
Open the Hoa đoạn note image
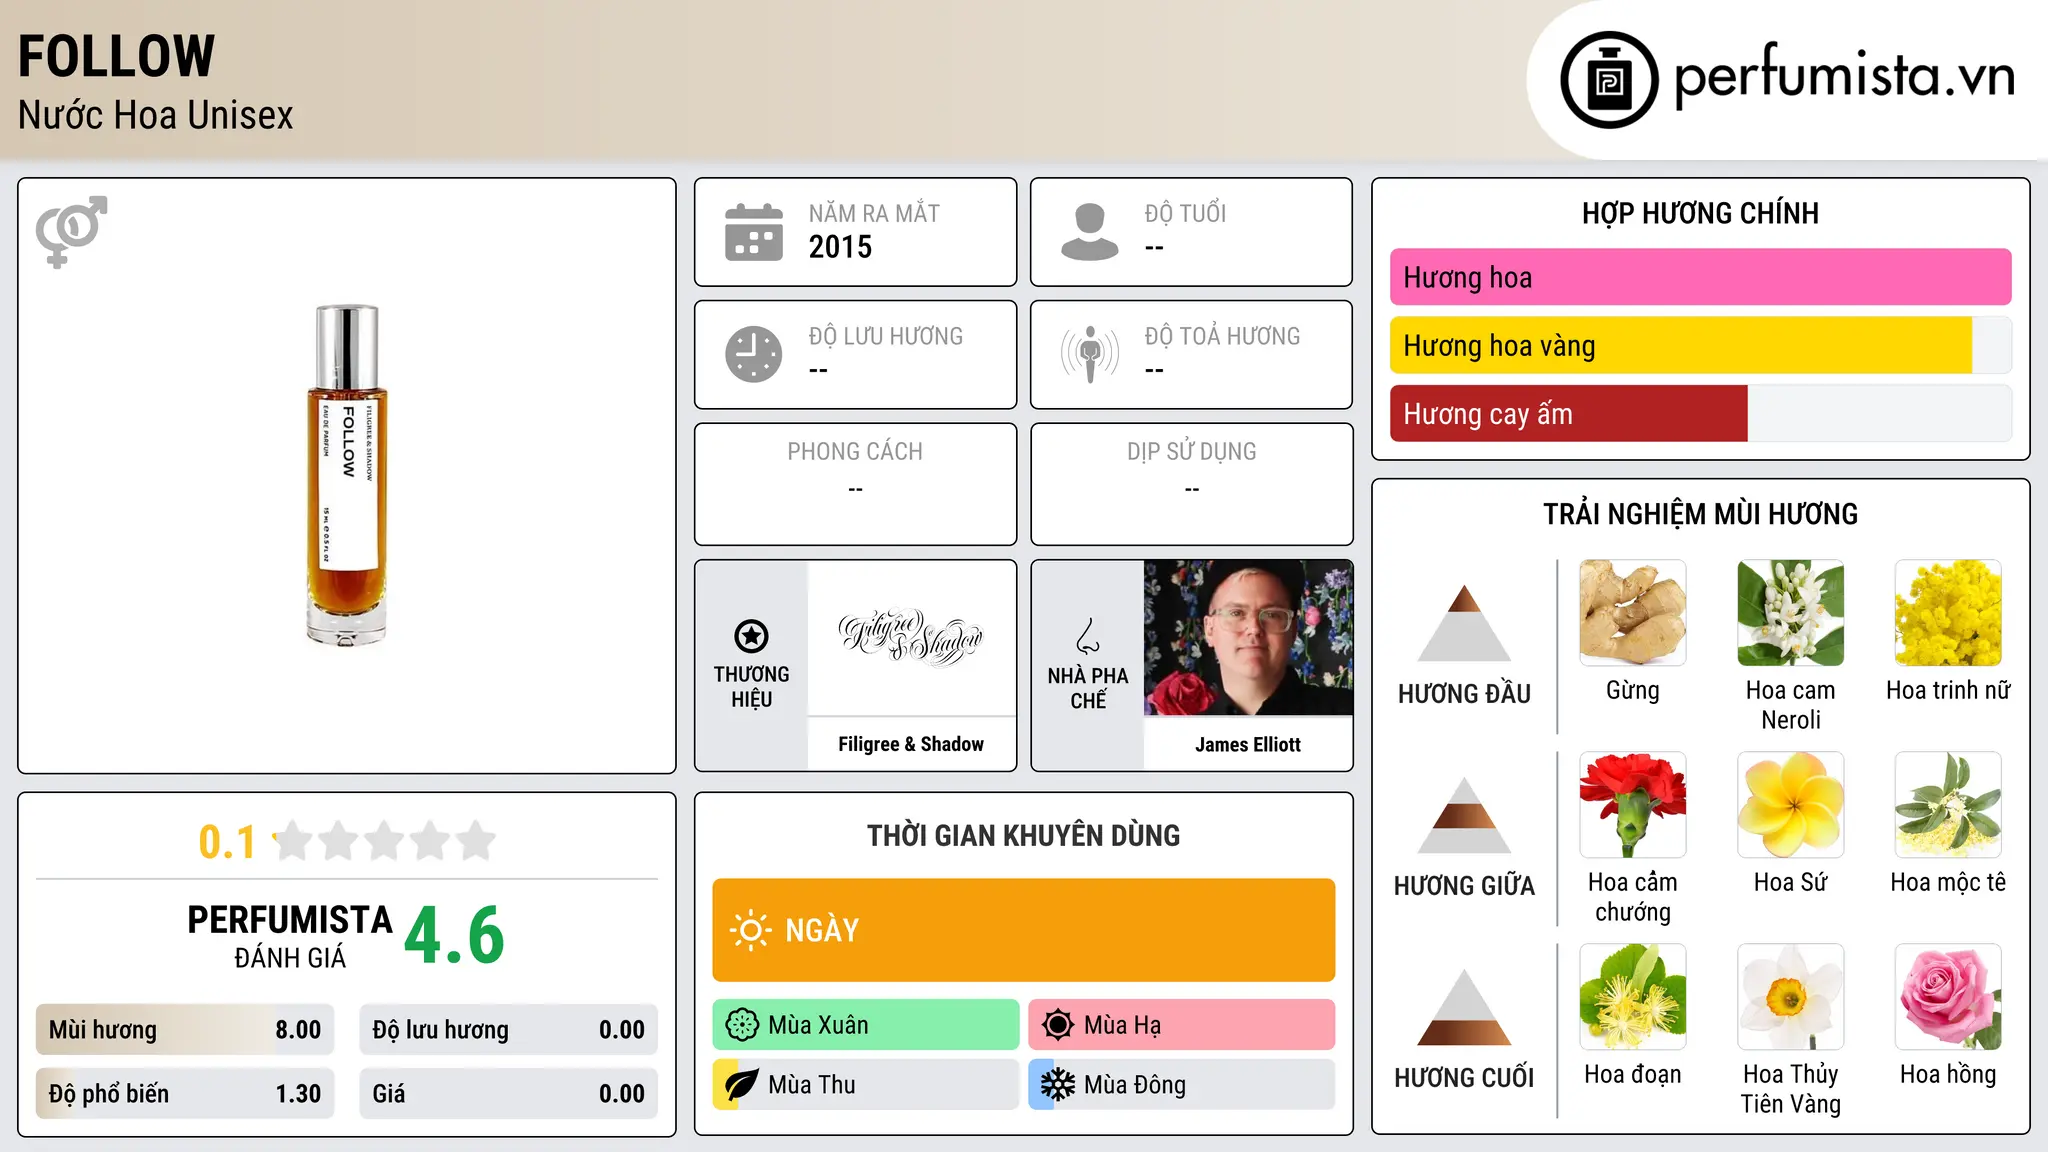(x=1633, y=997)
